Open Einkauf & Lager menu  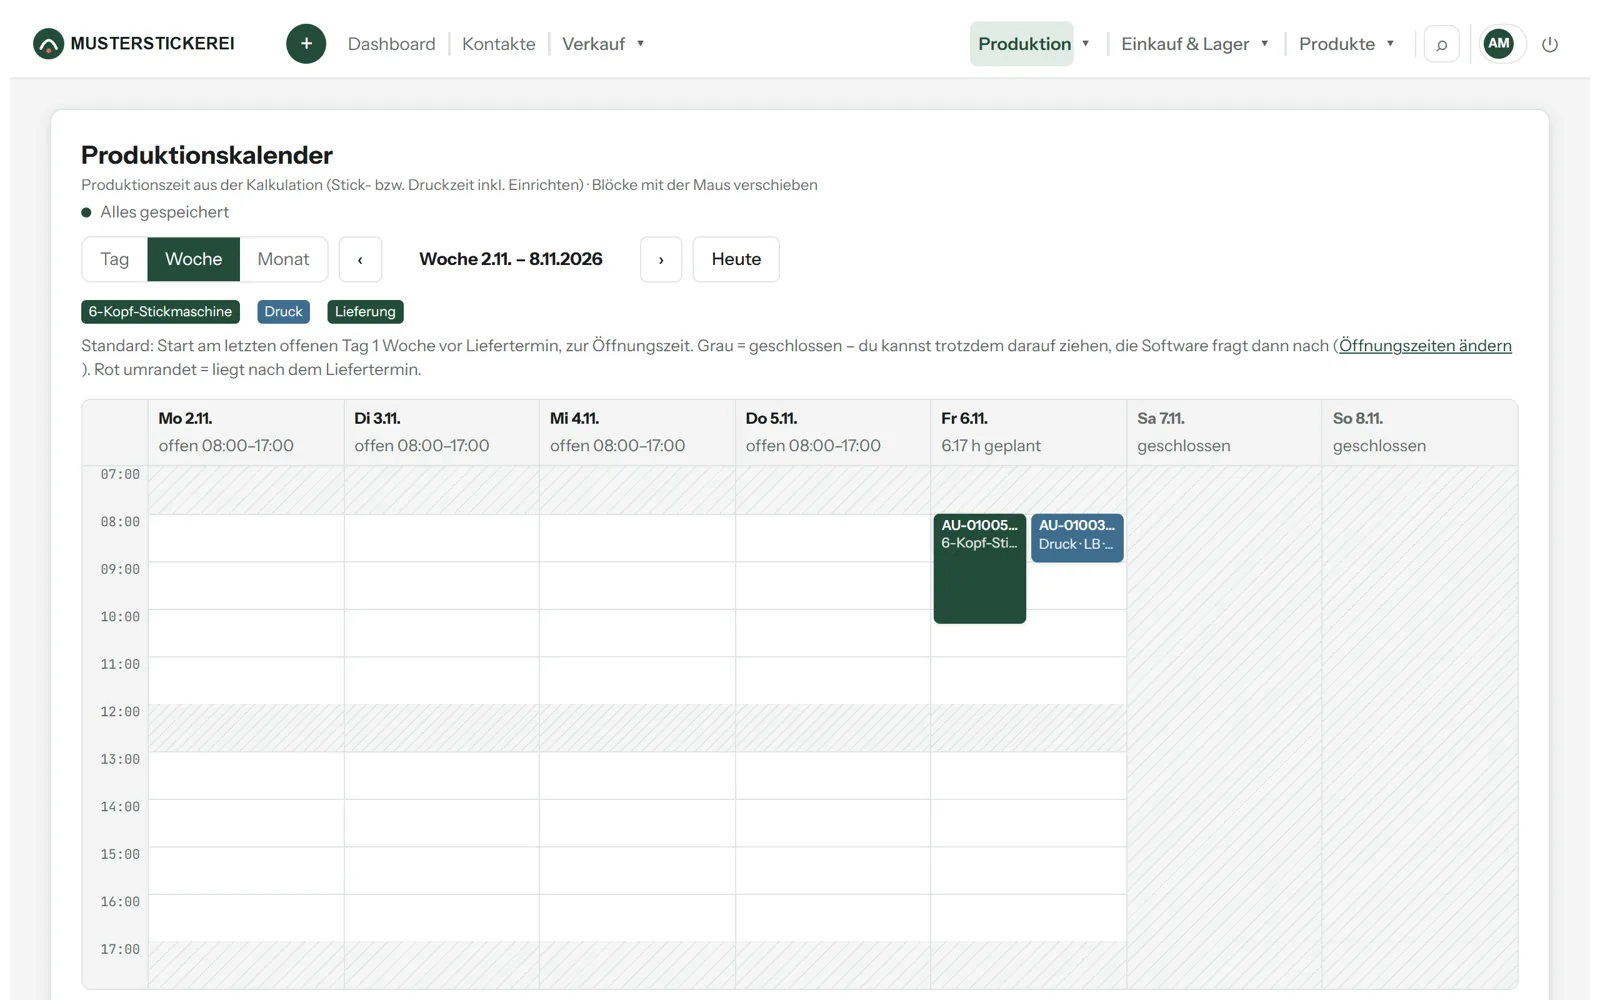pos(1185,44)
